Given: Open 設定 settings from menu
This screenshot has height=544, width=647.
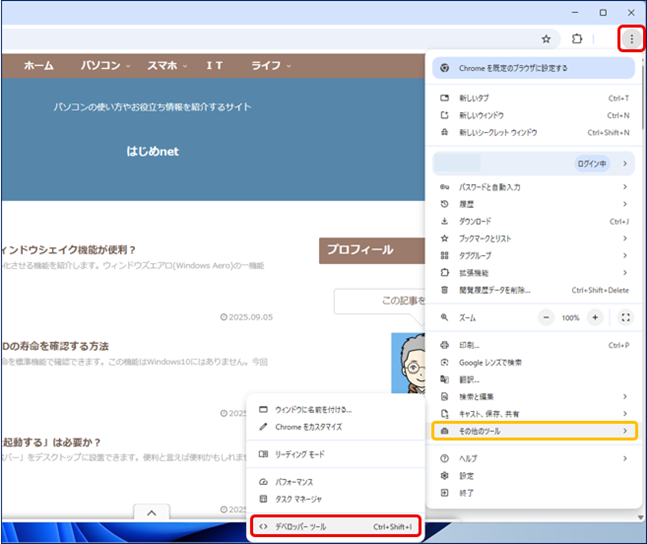Looking at the screenshot, I should point(533,475).
